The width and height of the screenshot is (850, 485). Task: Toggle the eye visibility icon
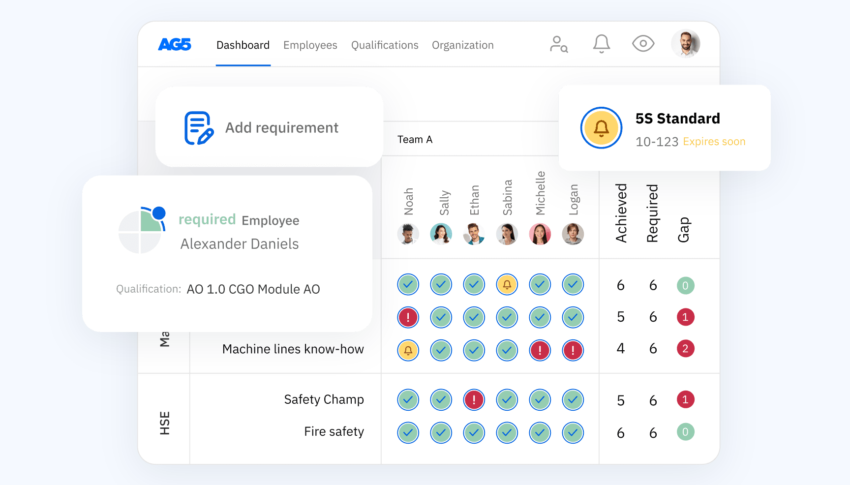coord(643,44)
